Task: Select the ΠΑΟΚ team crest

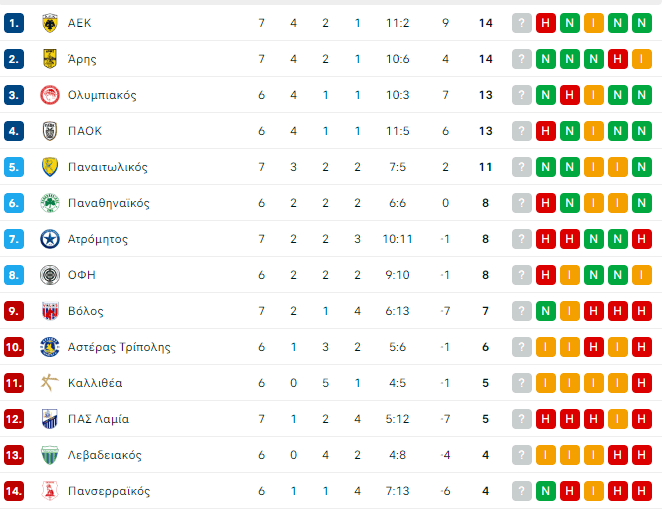Action: point(49,131)
